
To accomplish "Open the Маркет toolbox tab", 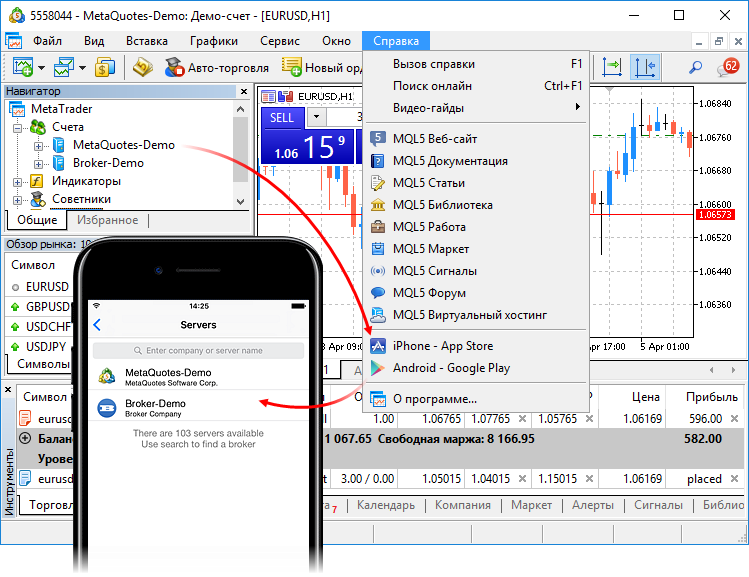I will point(531,505).
